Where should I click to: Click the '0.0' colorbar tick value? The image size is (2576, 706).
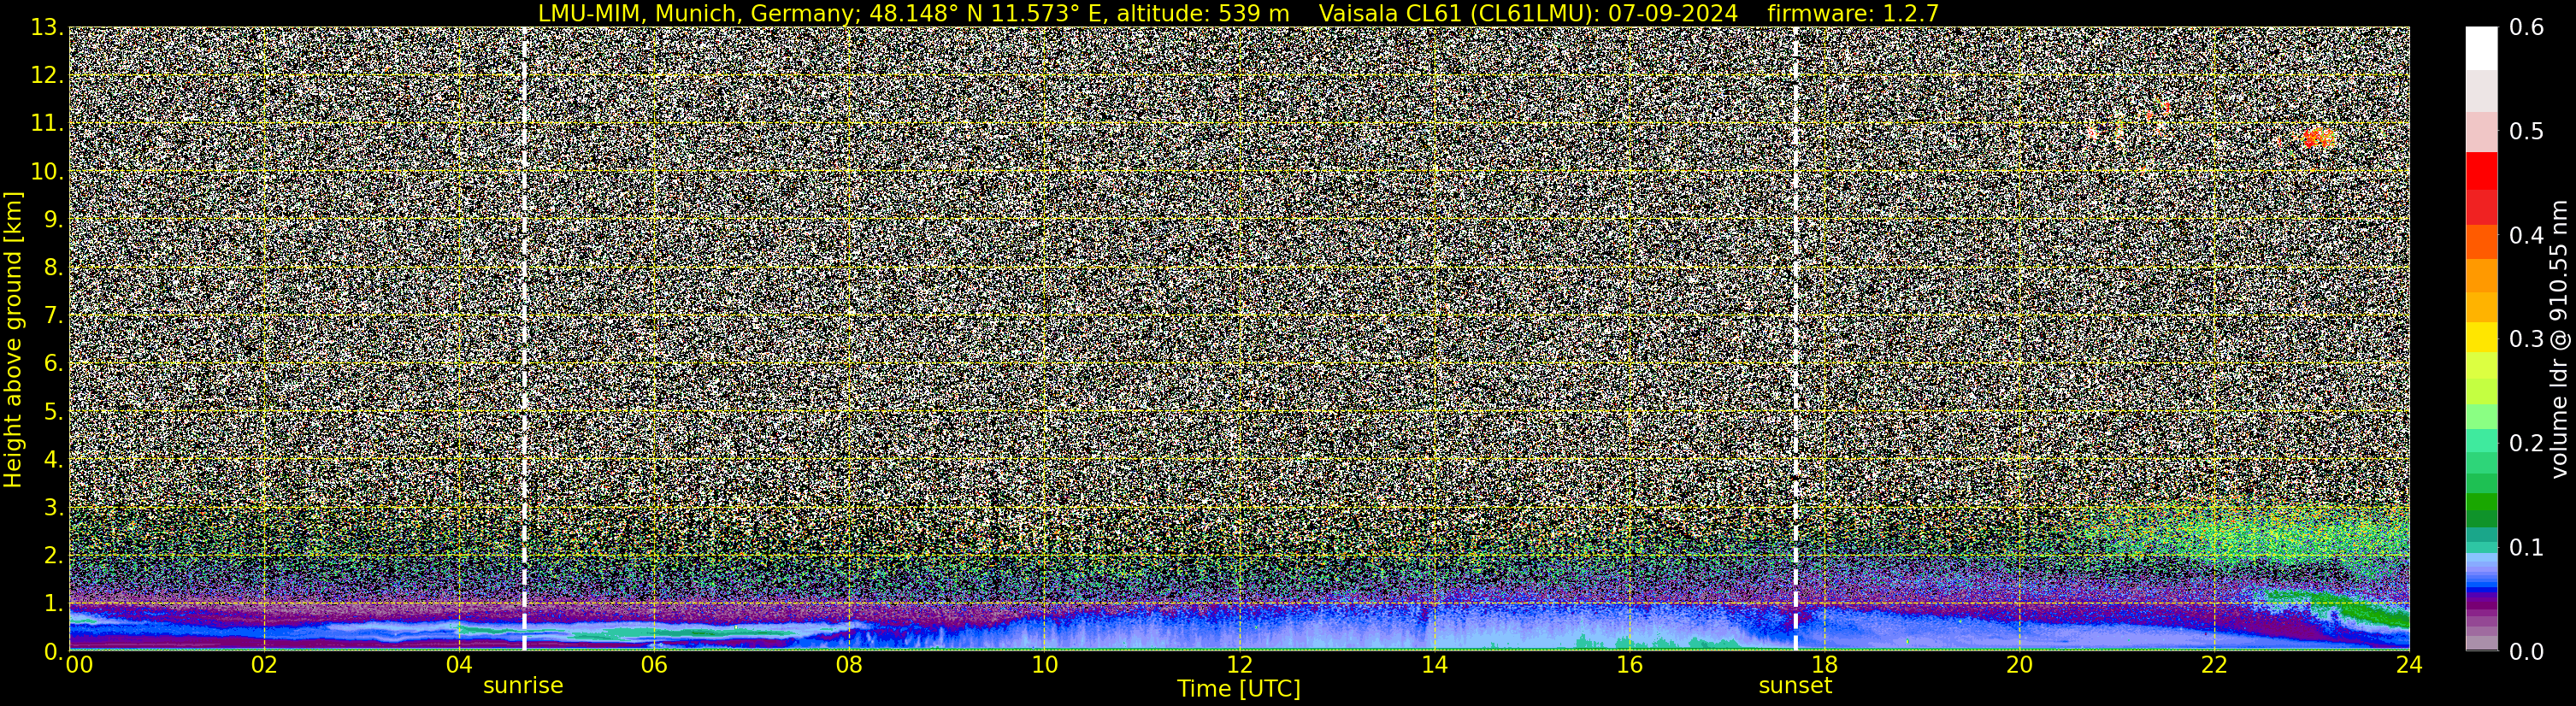click(2527, 651)
